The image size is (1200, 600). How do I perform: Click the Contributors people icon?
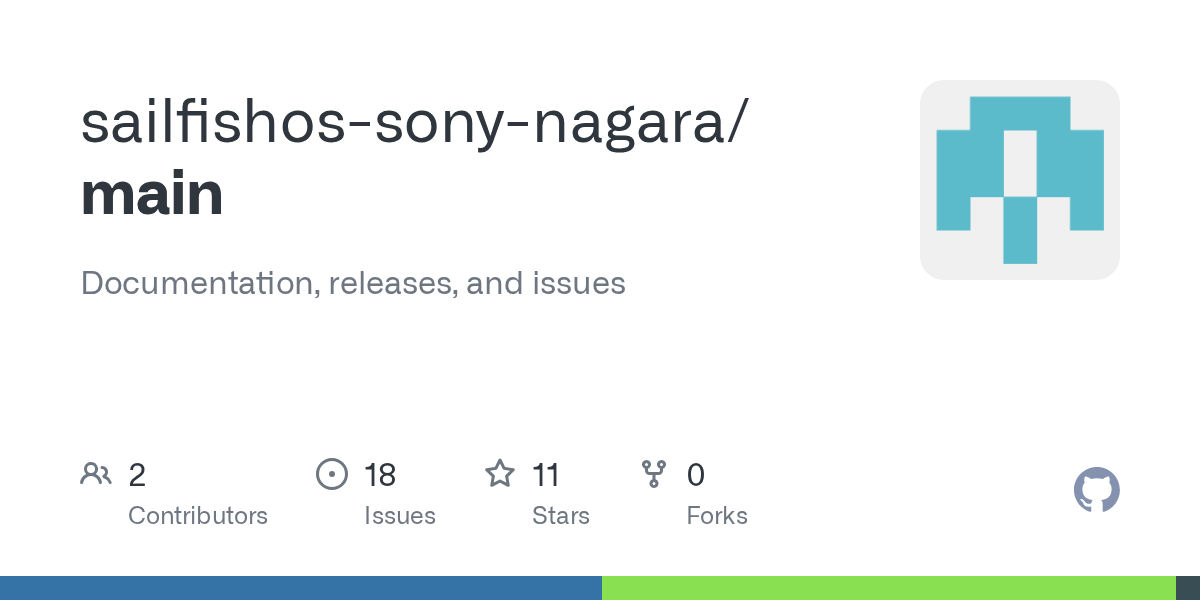tap(96, 474)
